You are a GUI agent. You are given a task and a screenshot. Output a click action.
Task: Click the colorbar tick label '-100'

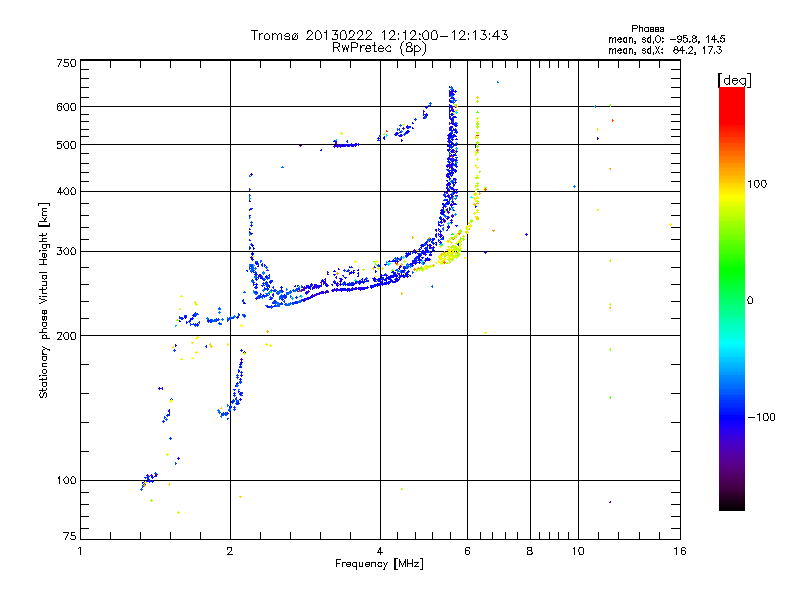click(761, 417)
